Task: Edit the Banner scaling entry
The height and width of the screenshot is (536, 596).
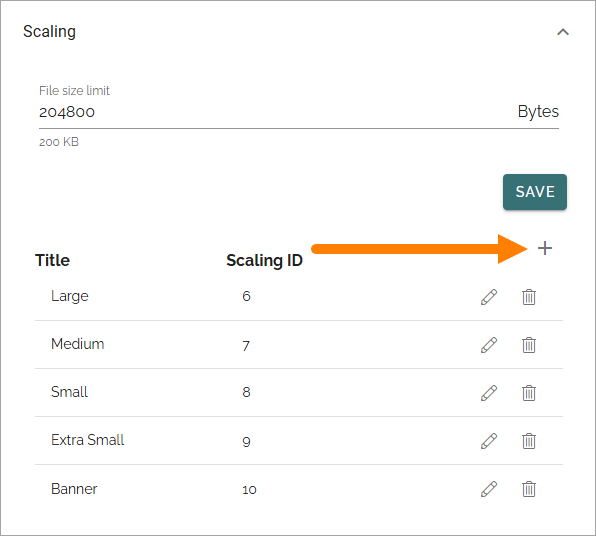Action: click(x=489, y=489)
